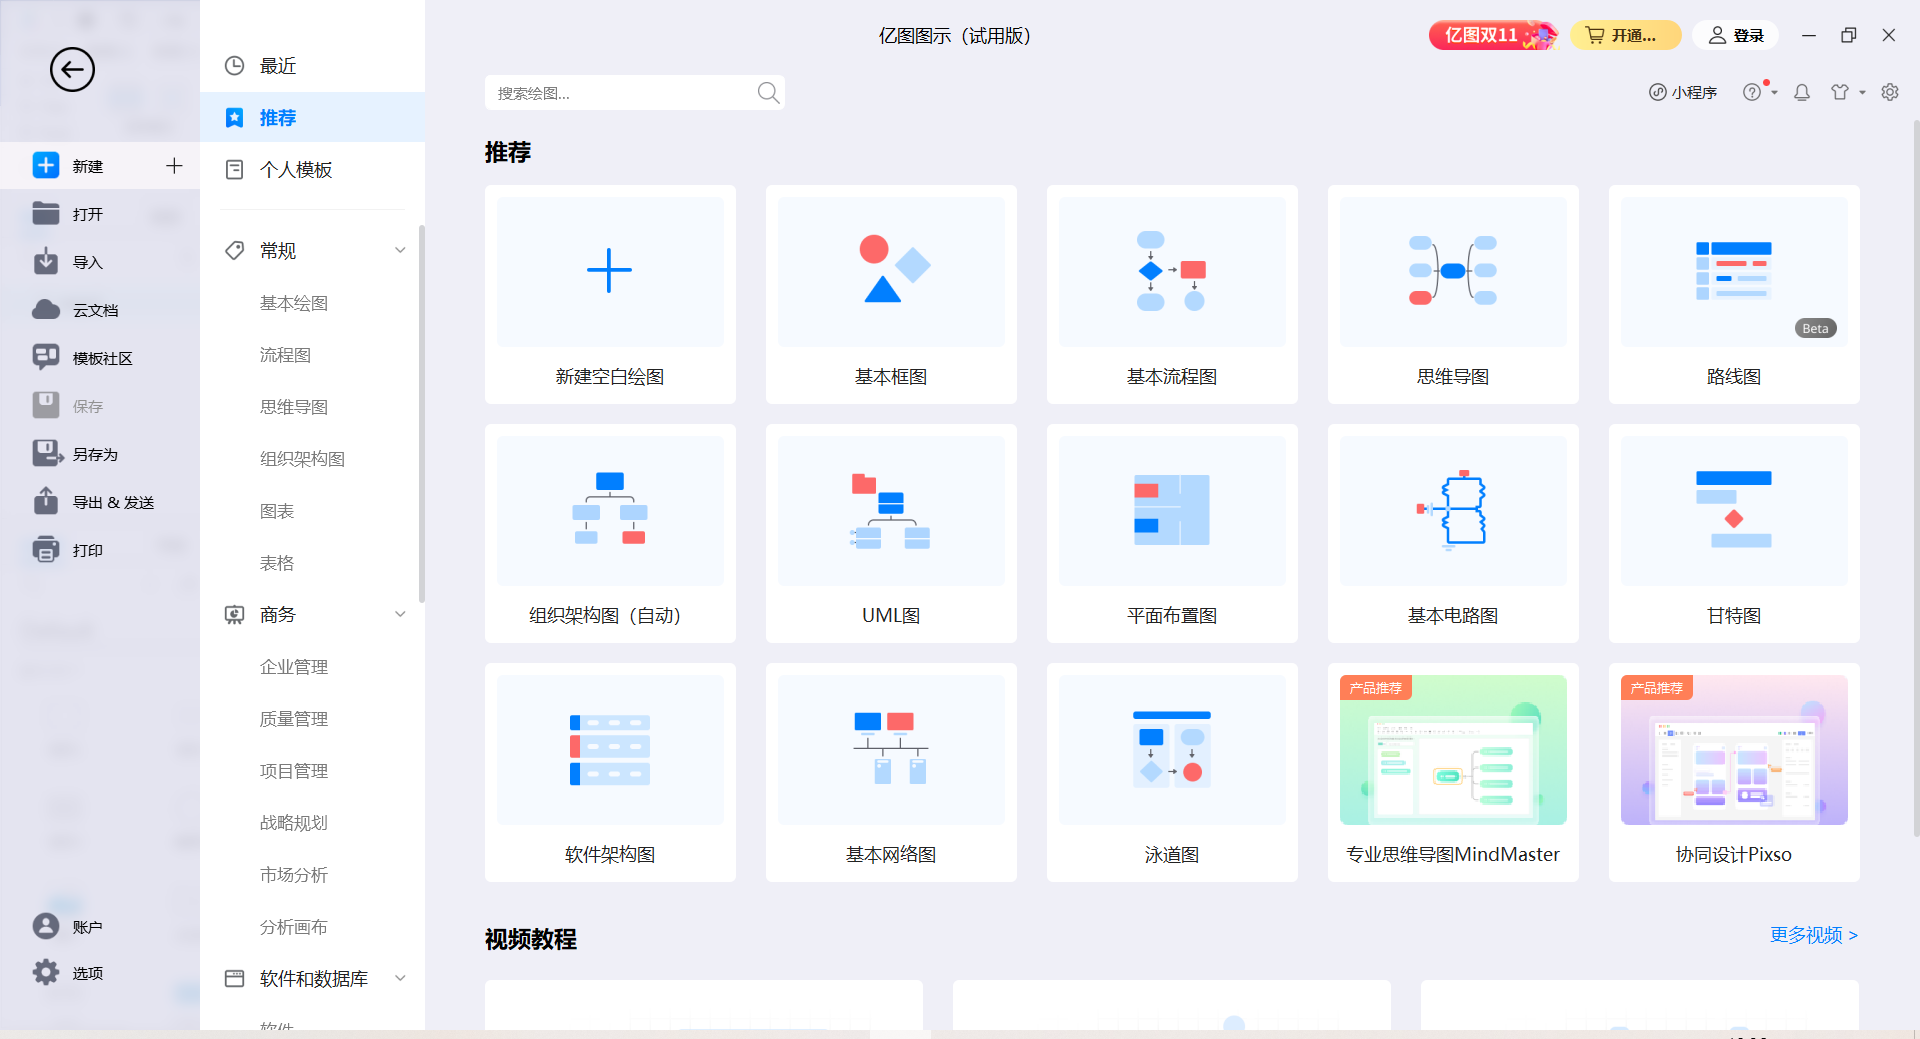This screenshot has height=1039, width=1920.
Task: Select 流程图 in category list
Action: point(285,355)
